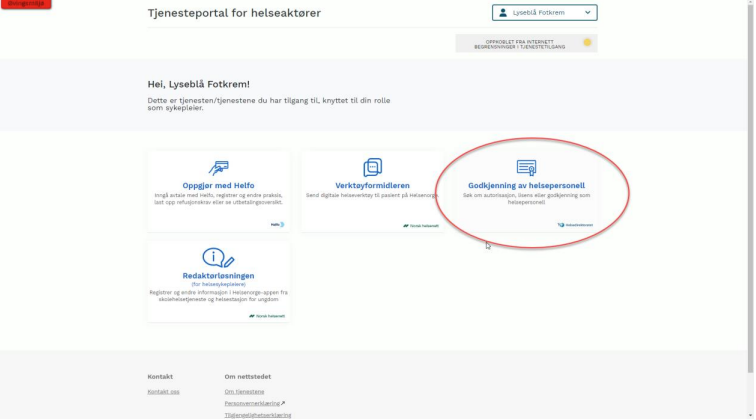Open the Oppgjør med Helfo title link

tap(218, 185)
